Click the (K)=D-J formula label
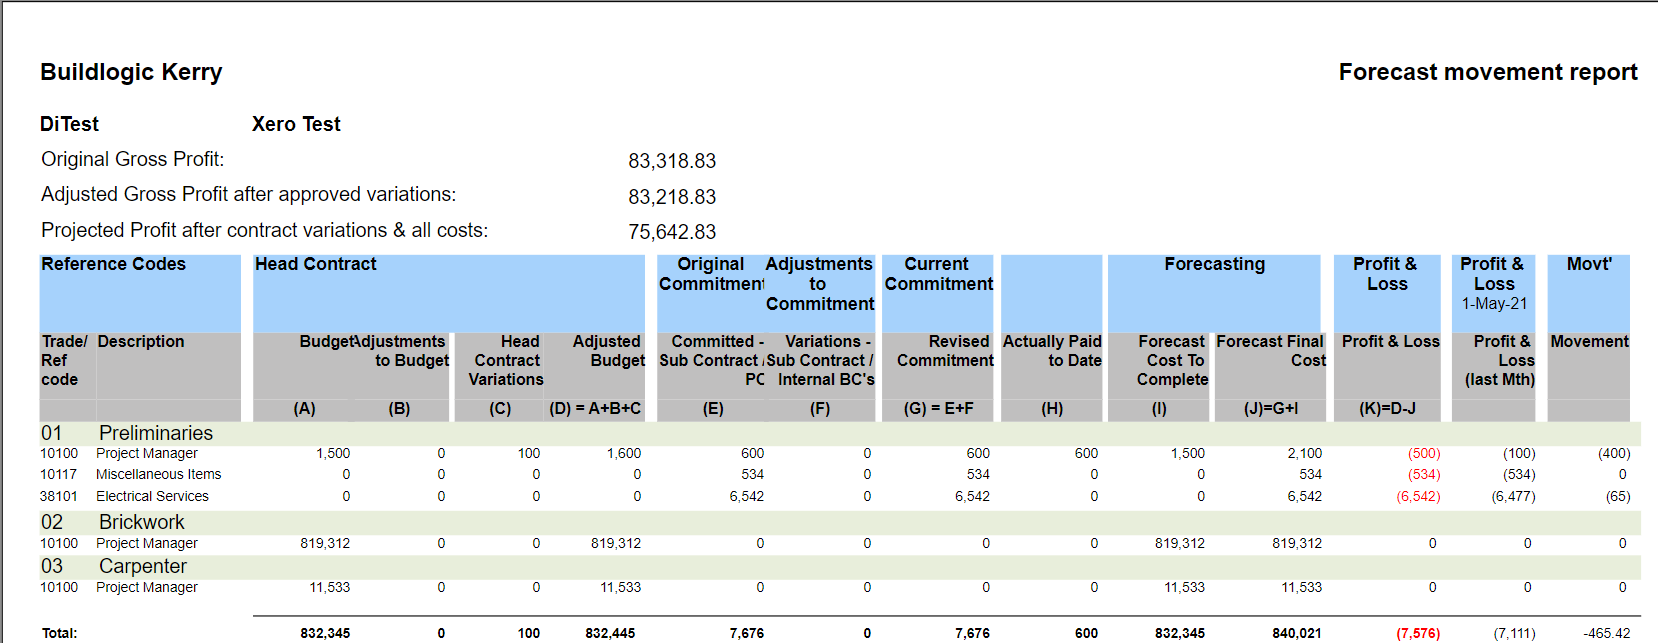The width and height of the screenshot is (1658, 643). [x=1387, y=409]
